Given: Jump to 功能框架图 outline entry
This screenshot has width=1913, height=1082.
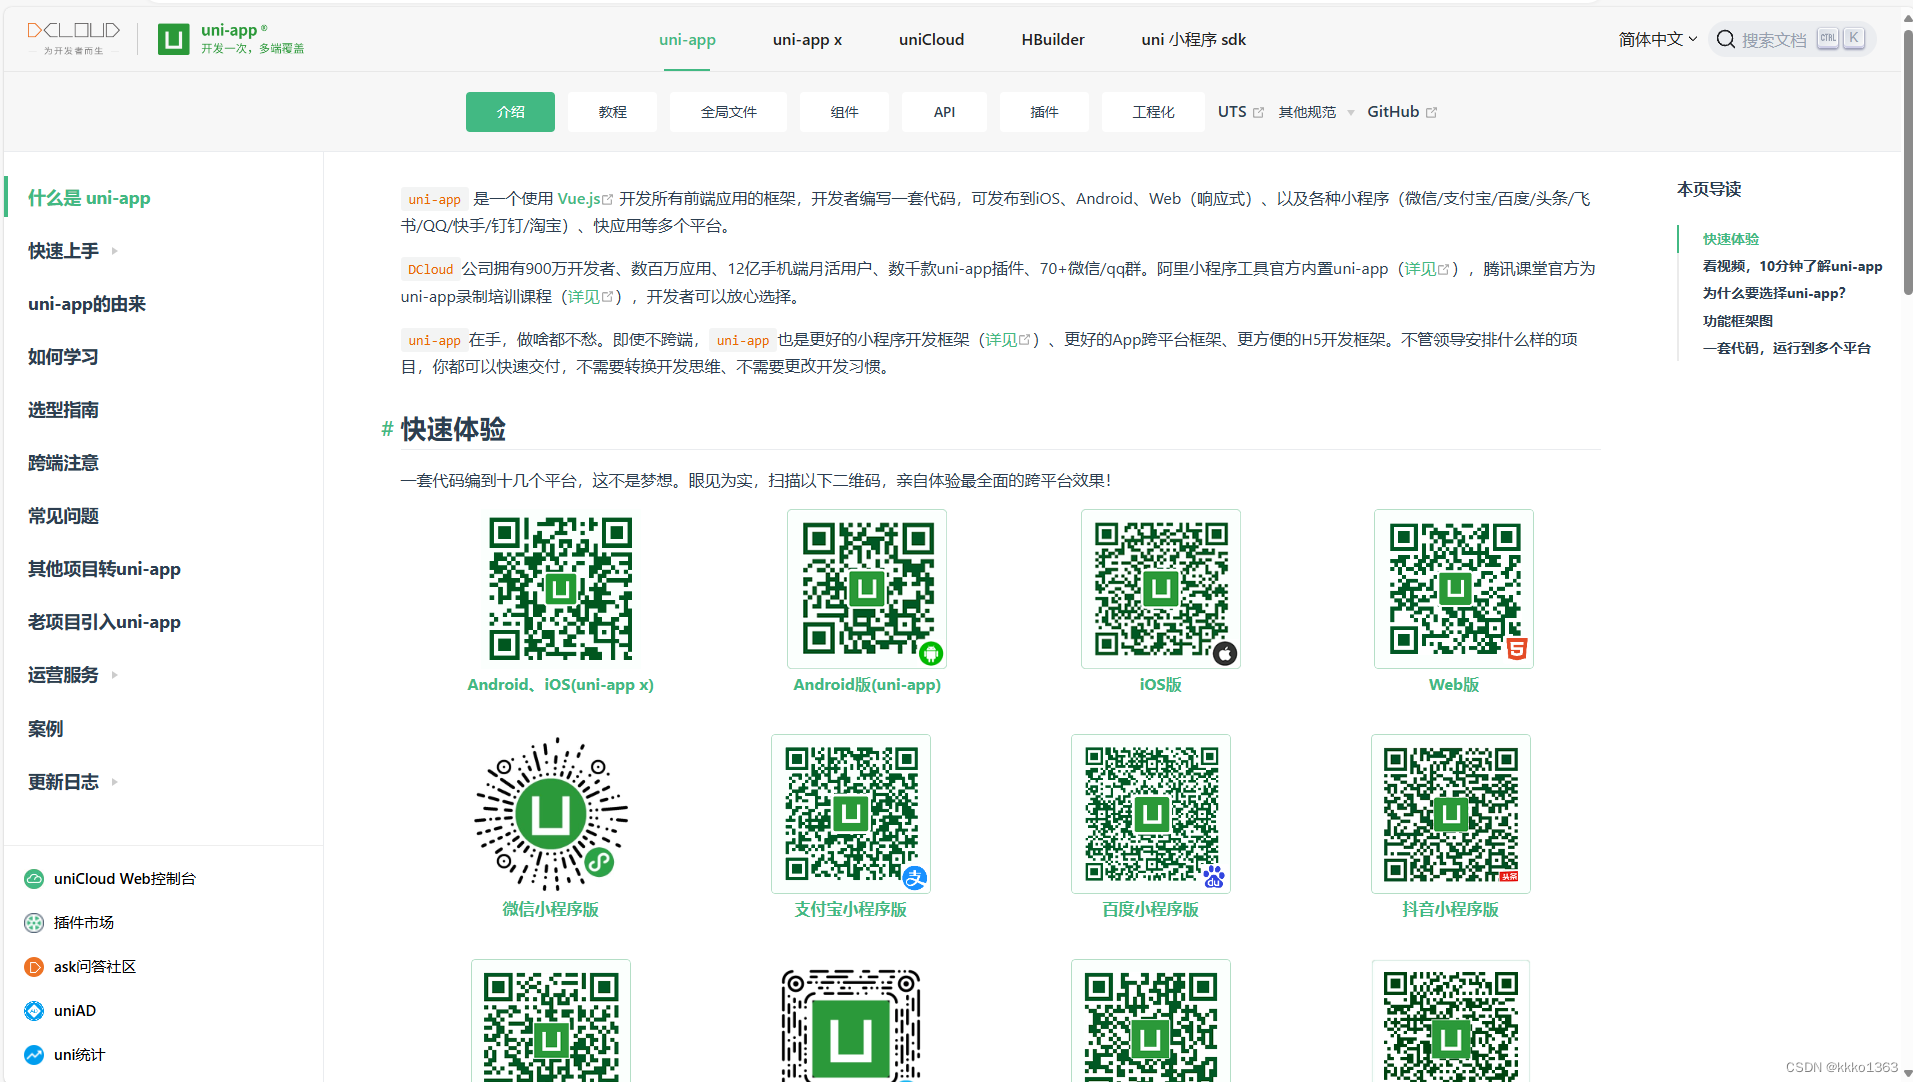Looking at the screenshot, I should tap(1737, 321).
